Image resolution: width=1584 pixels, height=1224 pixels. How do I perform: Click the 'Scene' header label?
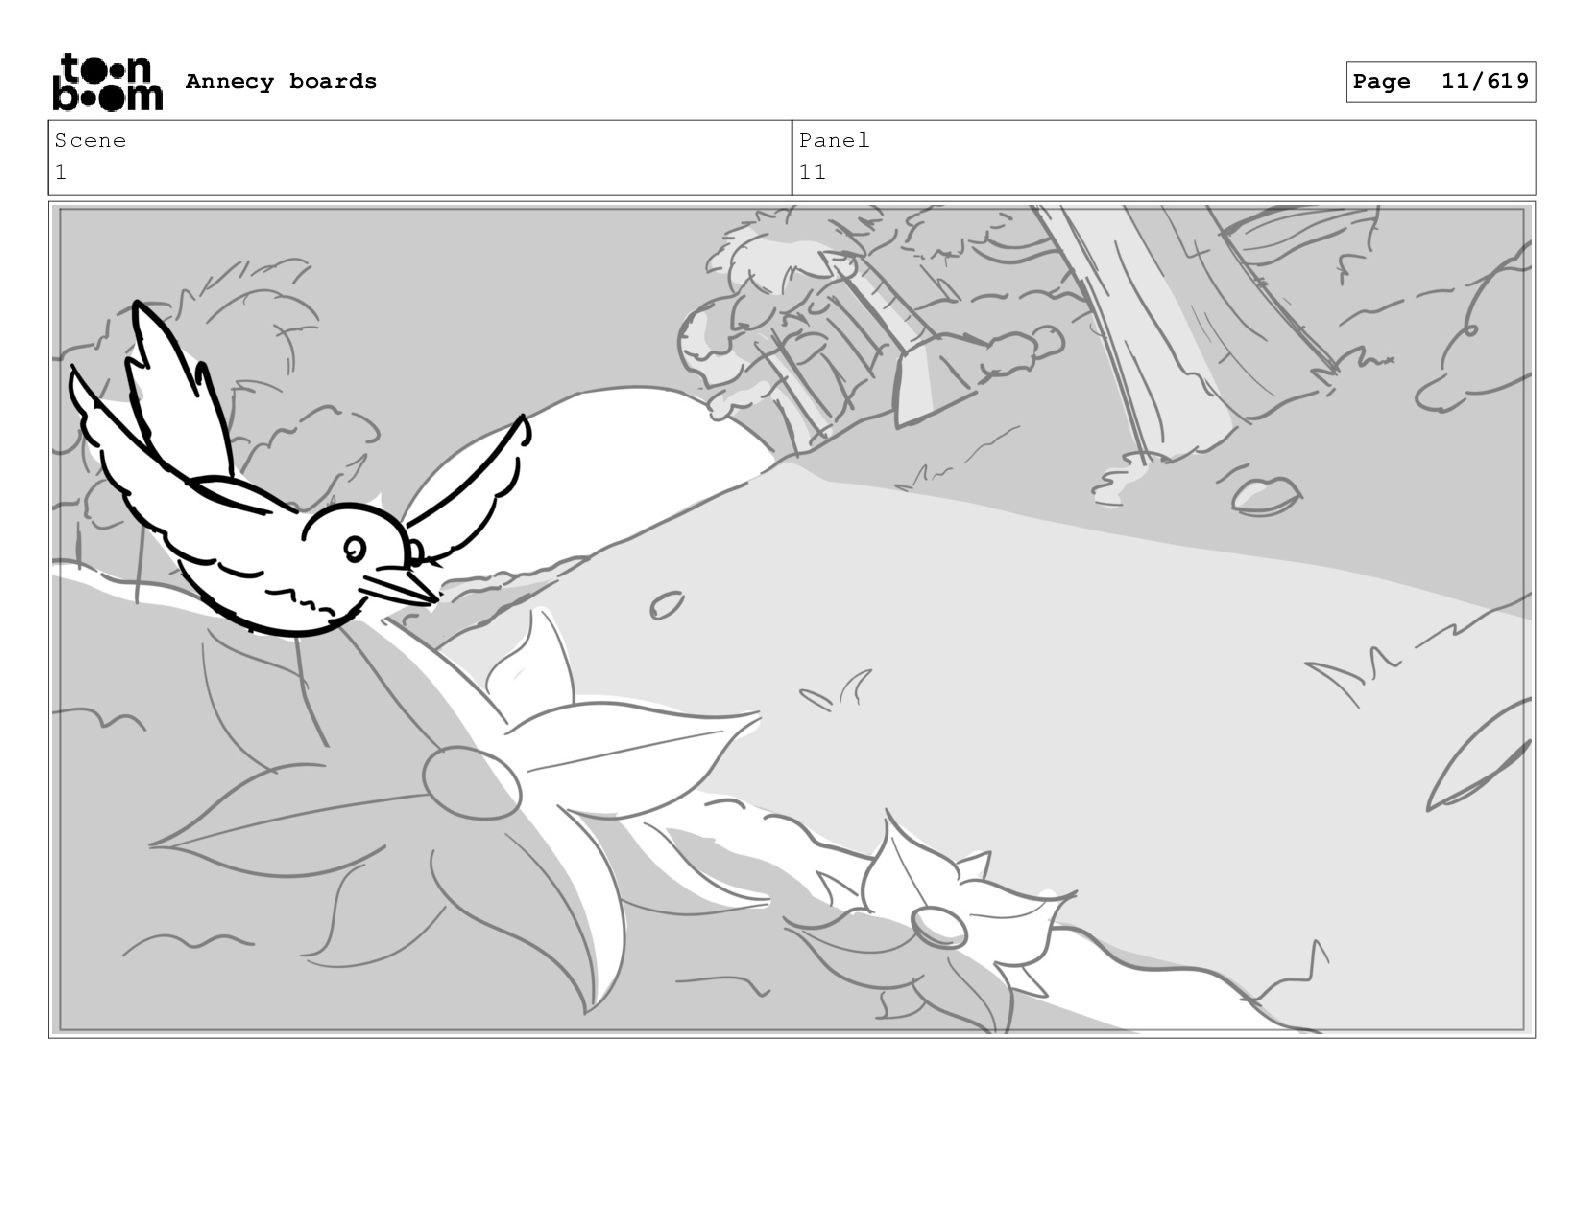point(90,141)
